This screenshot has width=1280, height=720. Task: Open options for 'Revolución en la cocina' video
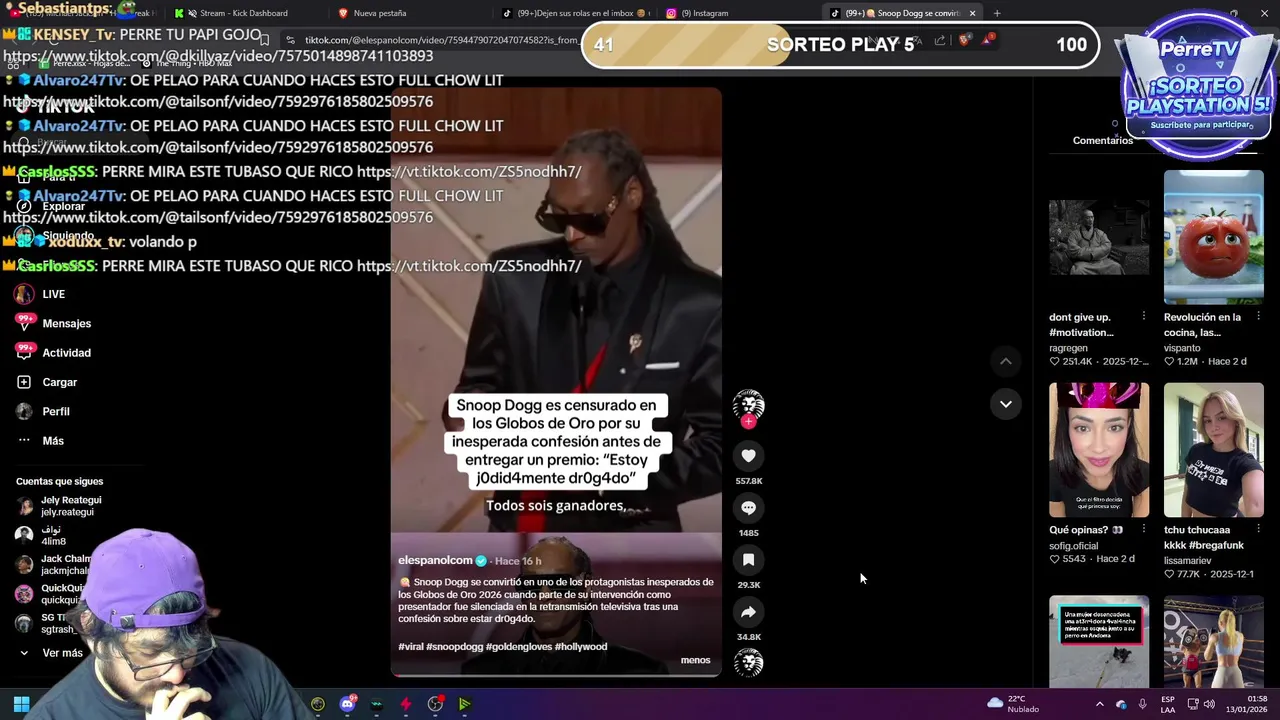tap(1258, 317)
